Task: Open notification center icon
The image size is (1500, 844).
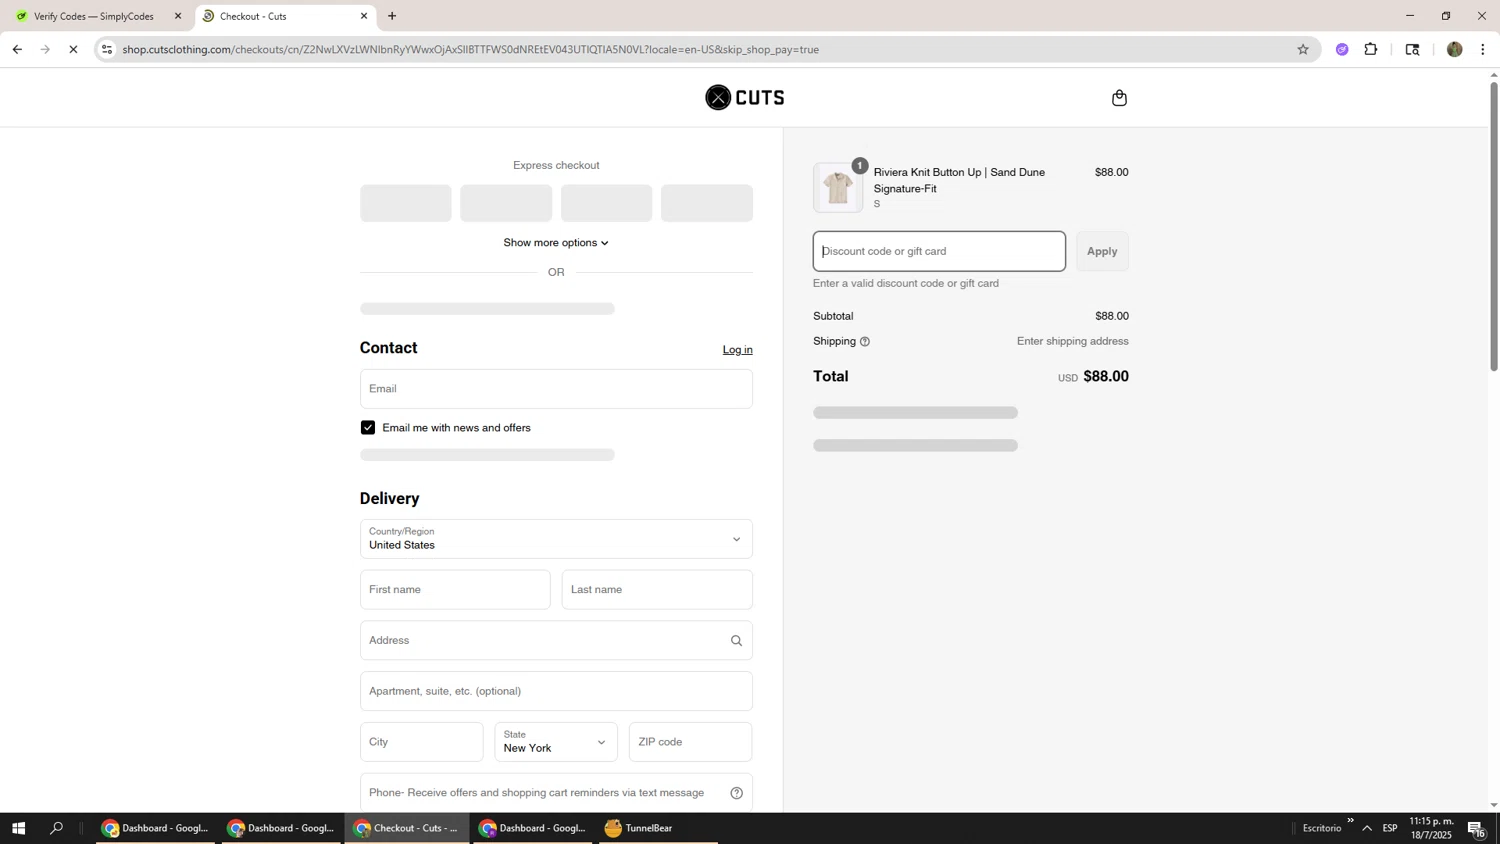Action: [x=1476, y=828]
